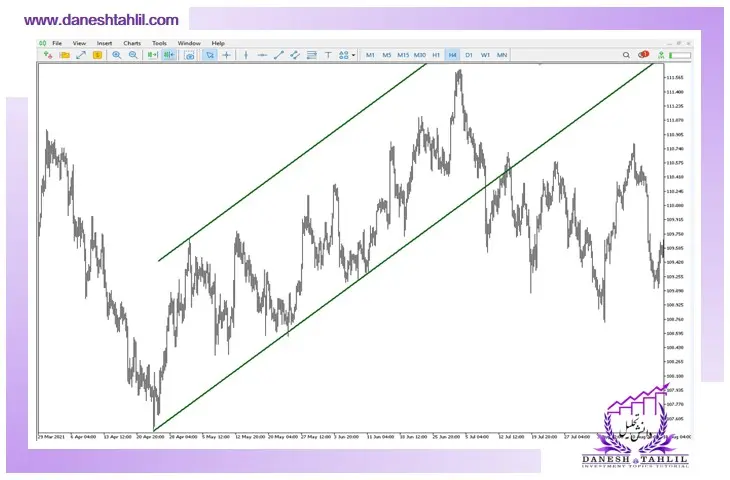Click the www.daneshtahlil.com website link
This screenshot has width=730, height=480.
[102, 20]
